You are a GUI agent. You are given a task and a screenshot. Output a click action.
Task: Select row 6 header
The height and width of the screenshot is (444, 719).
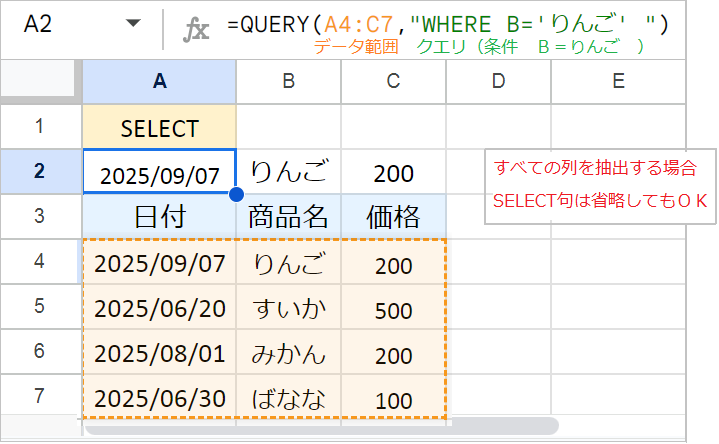tap(40, 351)
